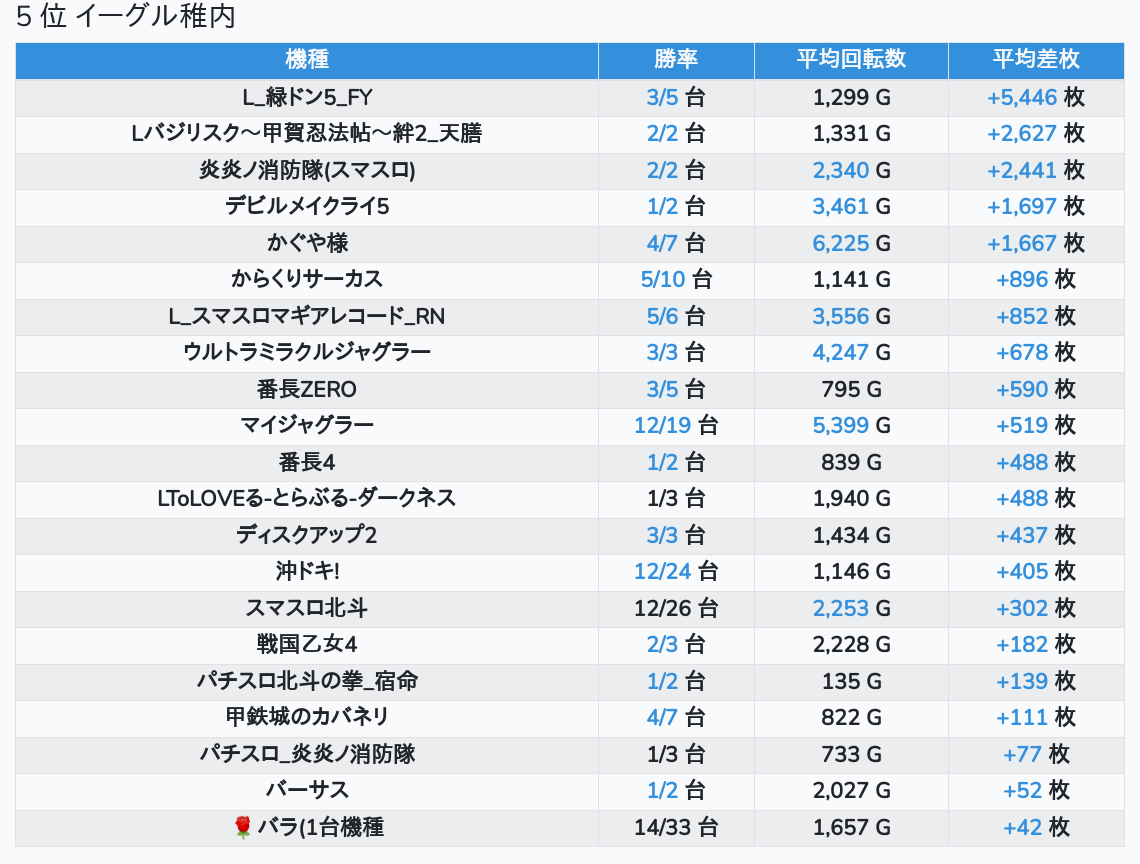The image size is (1140, 864).
Task: Click win rate 5/6 台 cell
Action: (676, 316)
